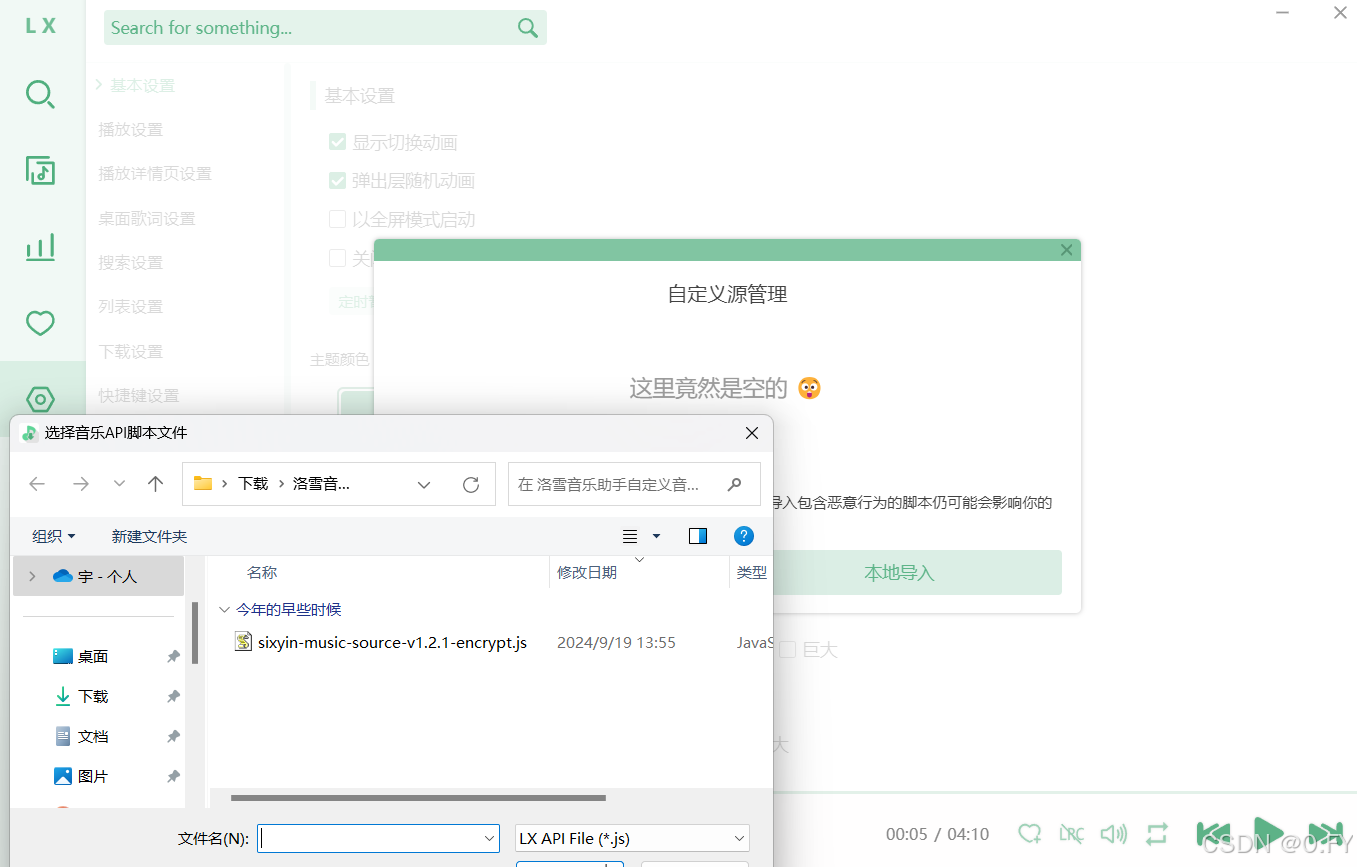Viewport: 1357px width, 867px height.
Task: Open recent locations dropdown chevron
Action: (119, 484)
